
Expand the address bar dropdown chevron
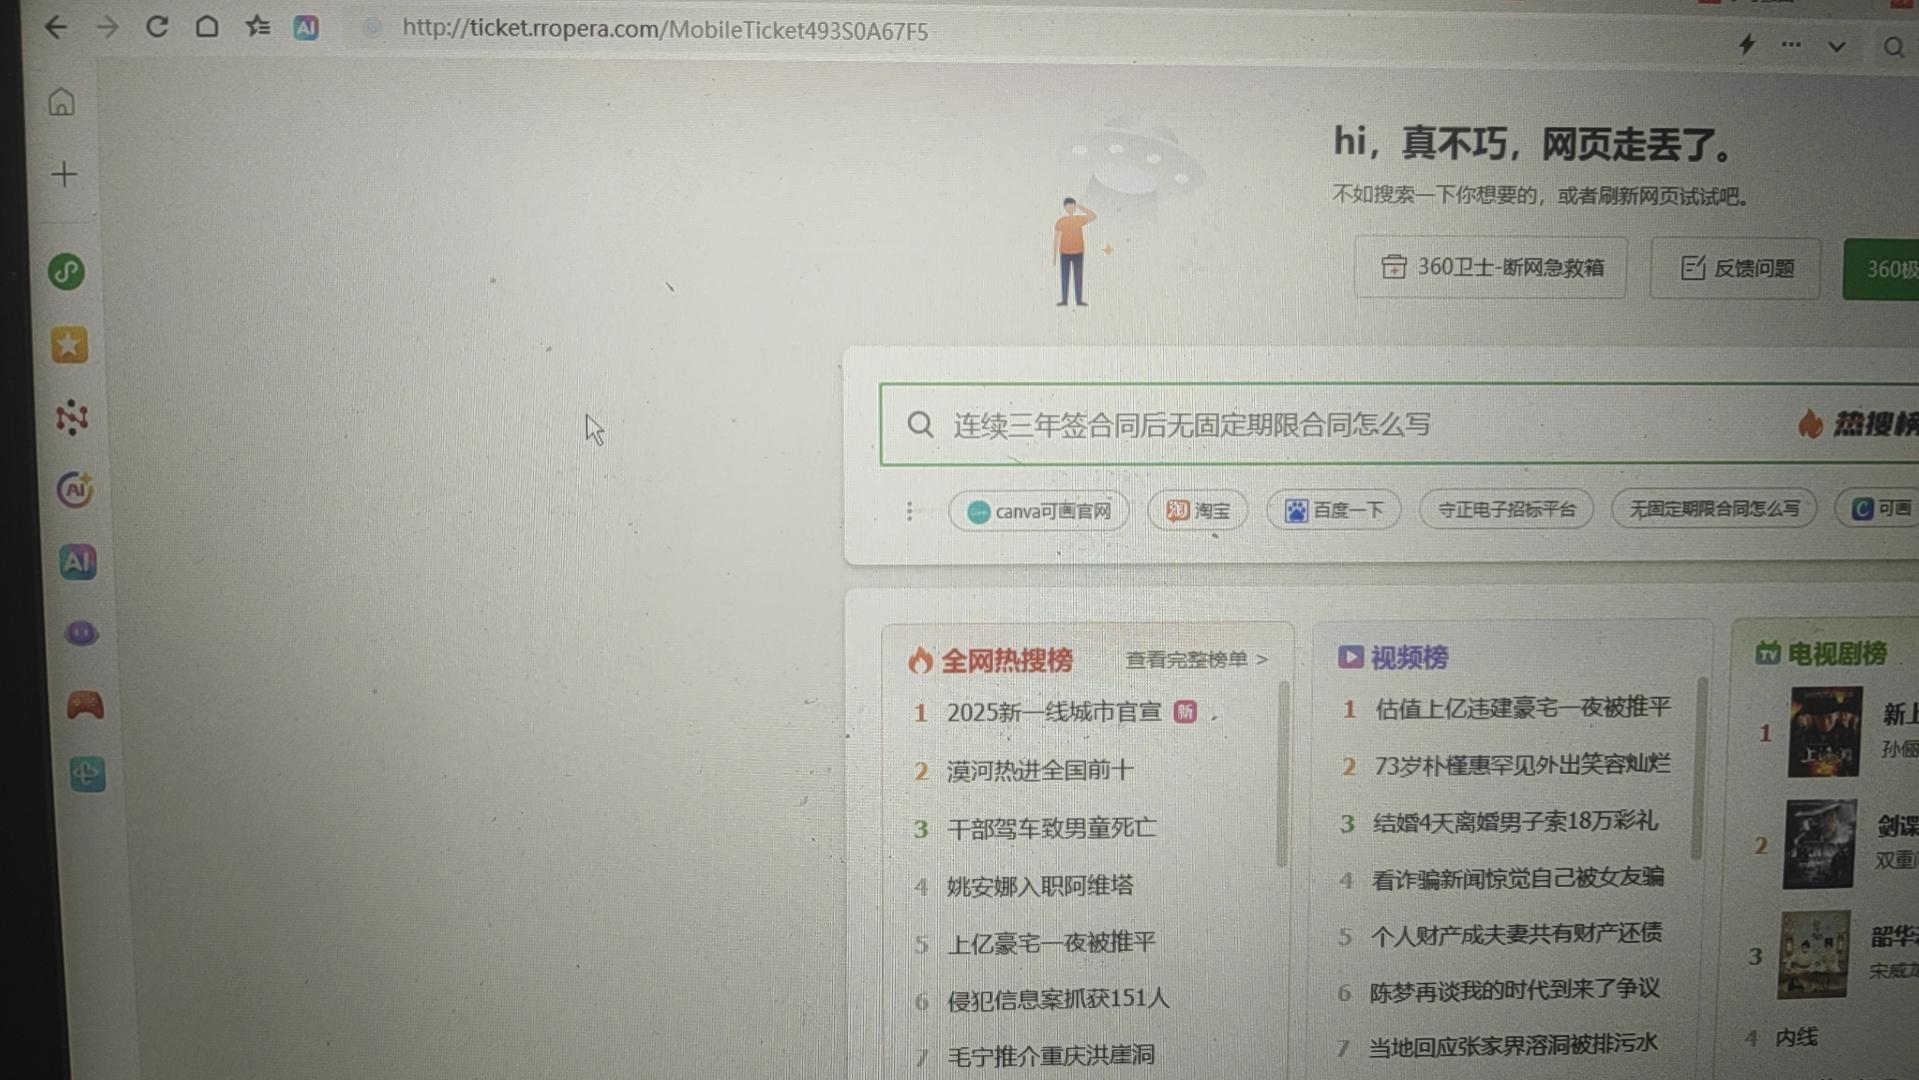pos(1837,46)
